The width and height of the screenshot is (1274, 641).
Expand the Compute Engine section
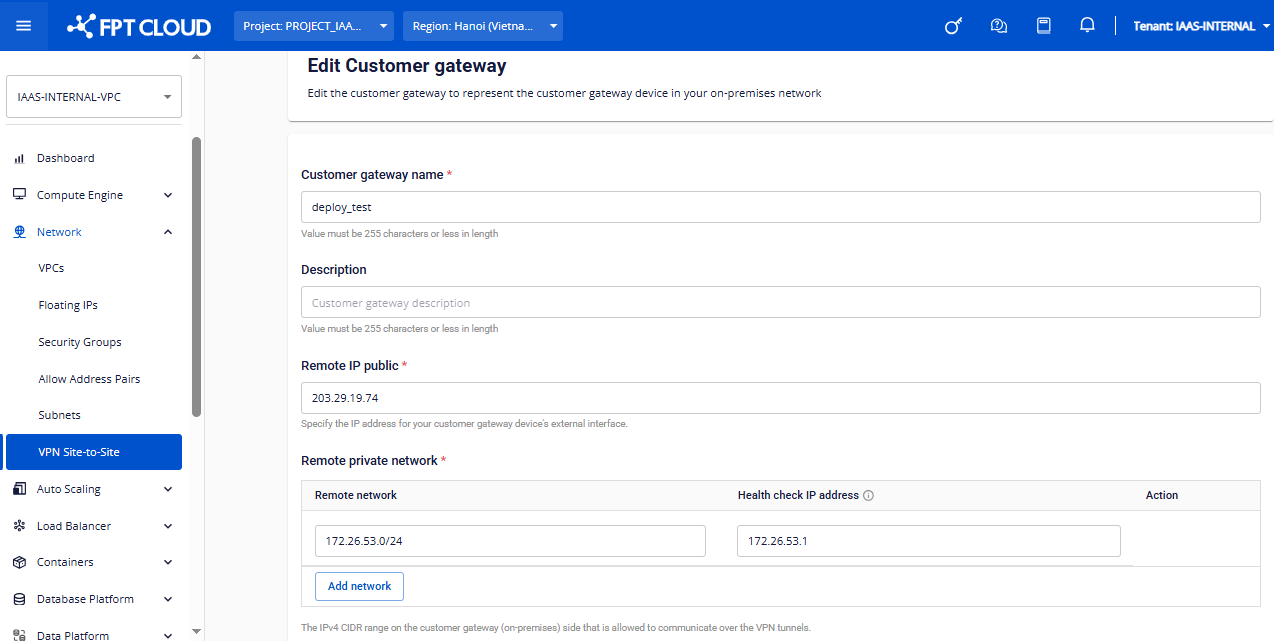coord(167,195)
